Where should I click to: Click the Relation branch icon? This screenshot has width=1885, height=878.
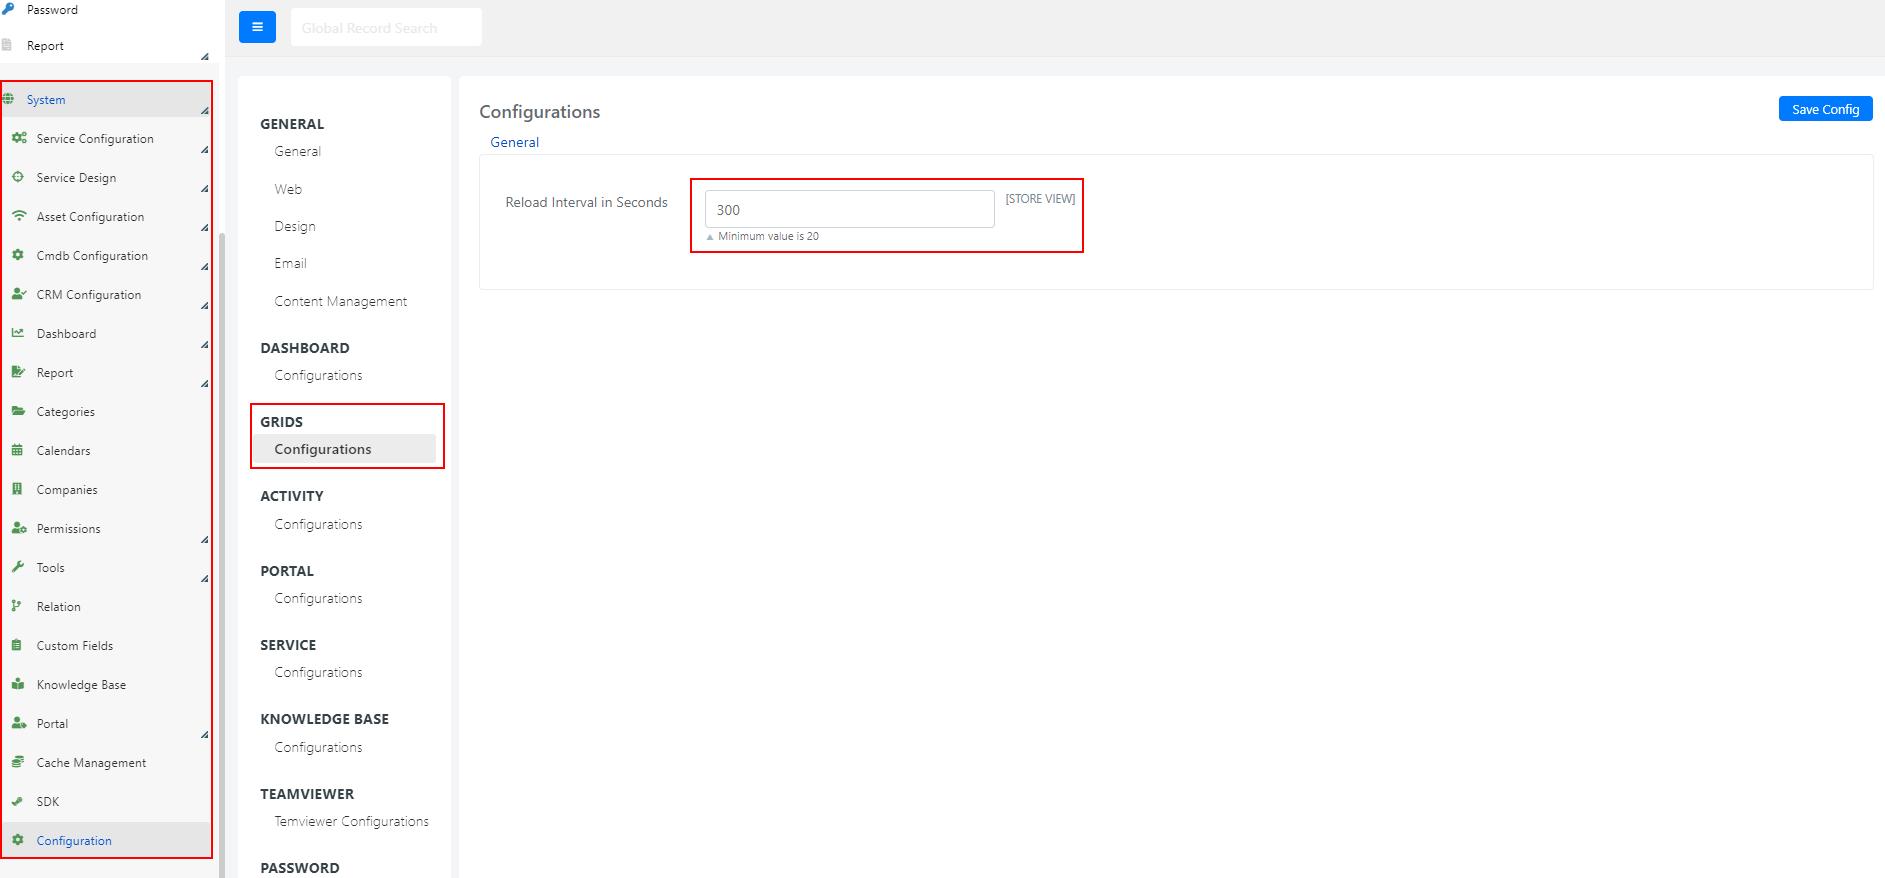(x=16, y=606)
